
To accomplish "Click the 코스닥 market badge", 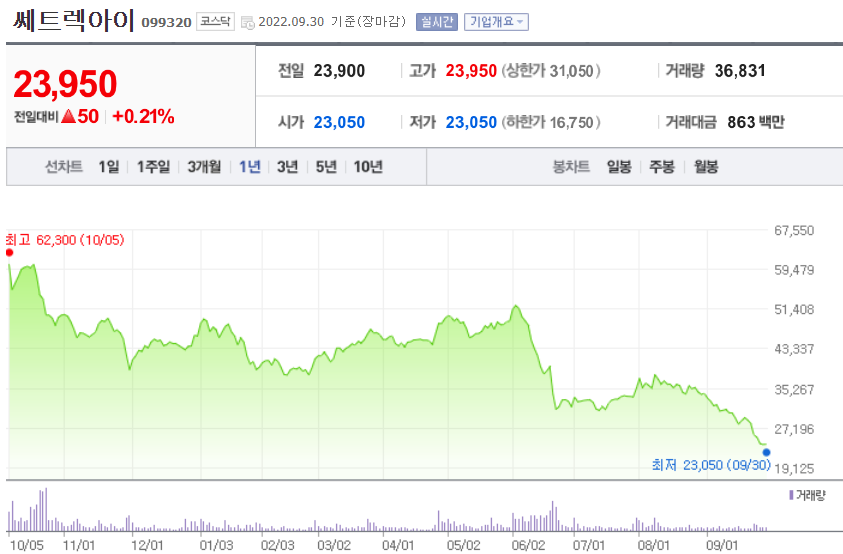I will (215, 22).
